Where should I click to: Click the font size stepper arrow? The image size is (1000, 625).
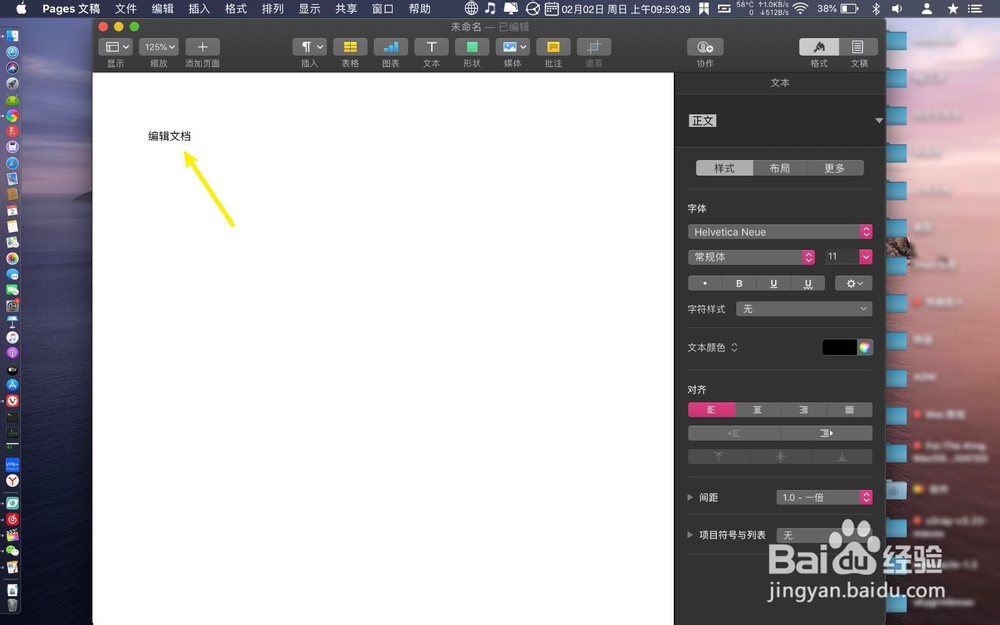pos(865,256)
